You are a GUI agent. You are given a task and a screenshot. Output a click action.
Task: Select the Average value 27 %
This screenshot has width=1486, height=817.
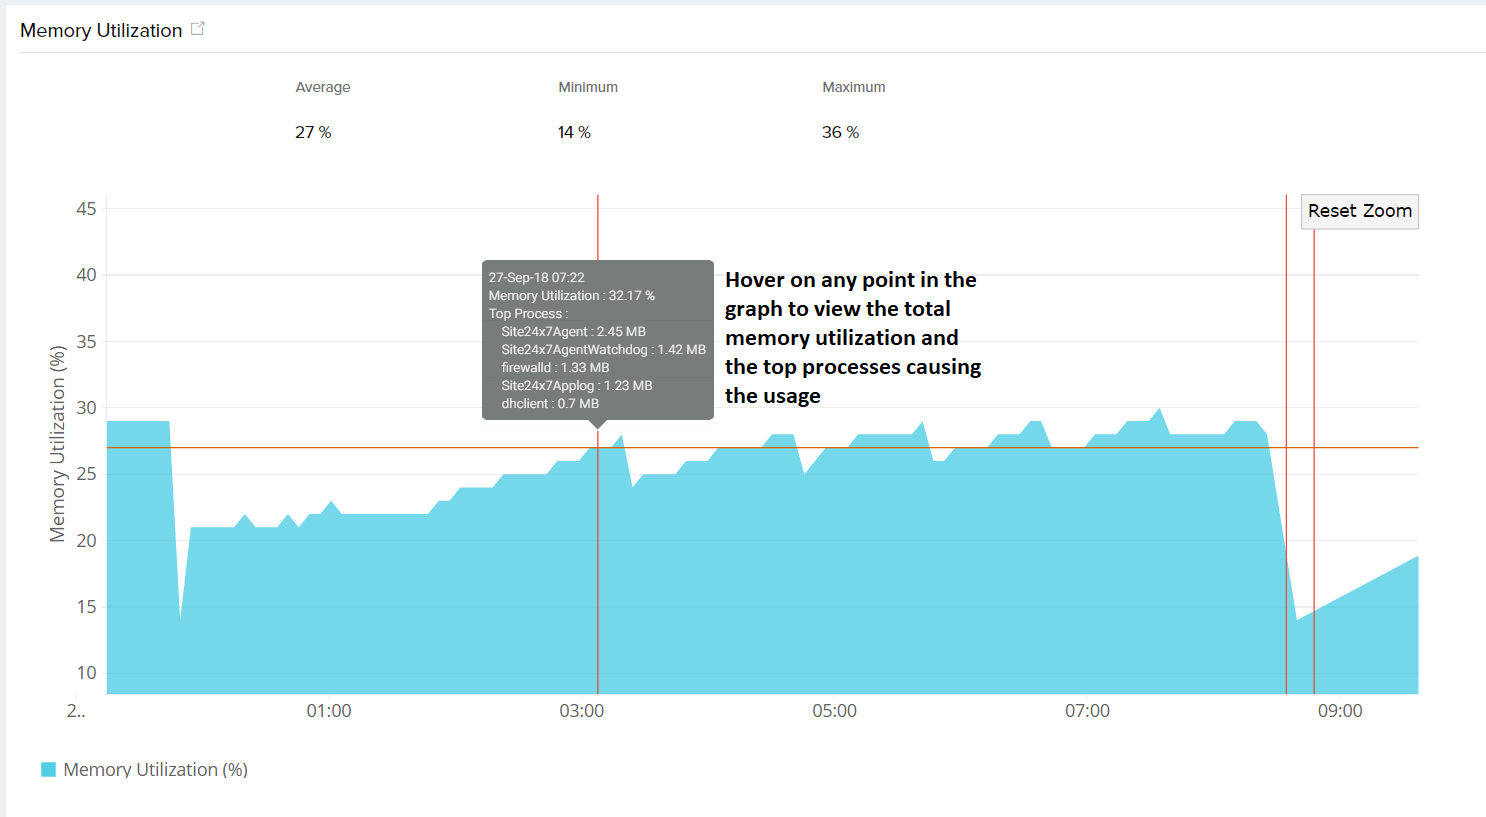tap(313, 132)
